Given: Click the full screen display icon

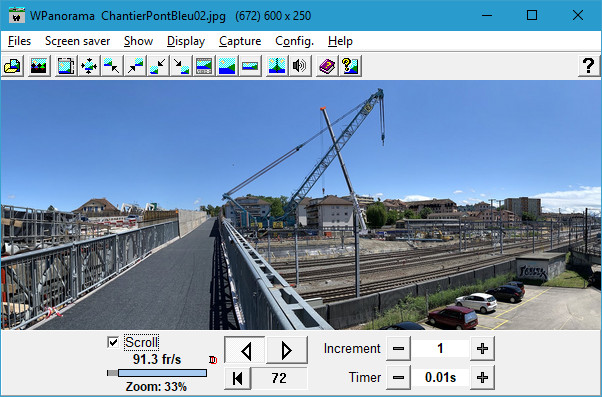Looking at the screenshot, I should pos(66,66).
